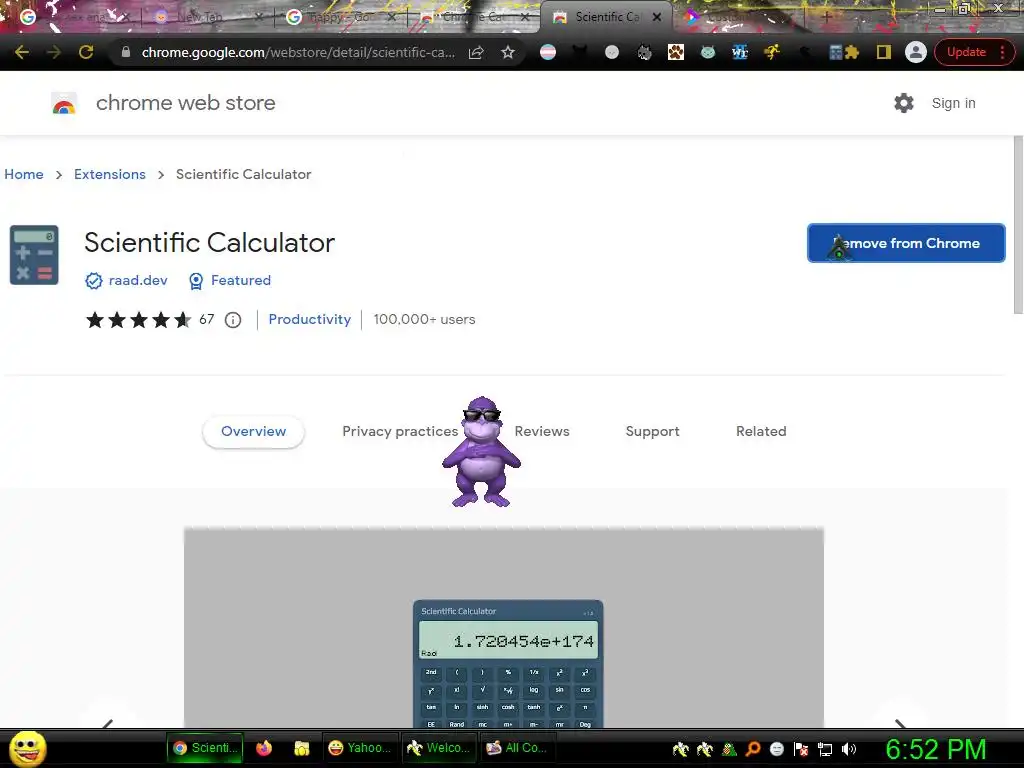Viewport: 1024px width, 768px height.
Task: Open the Featured badge link
Action: tap(240, 280)
